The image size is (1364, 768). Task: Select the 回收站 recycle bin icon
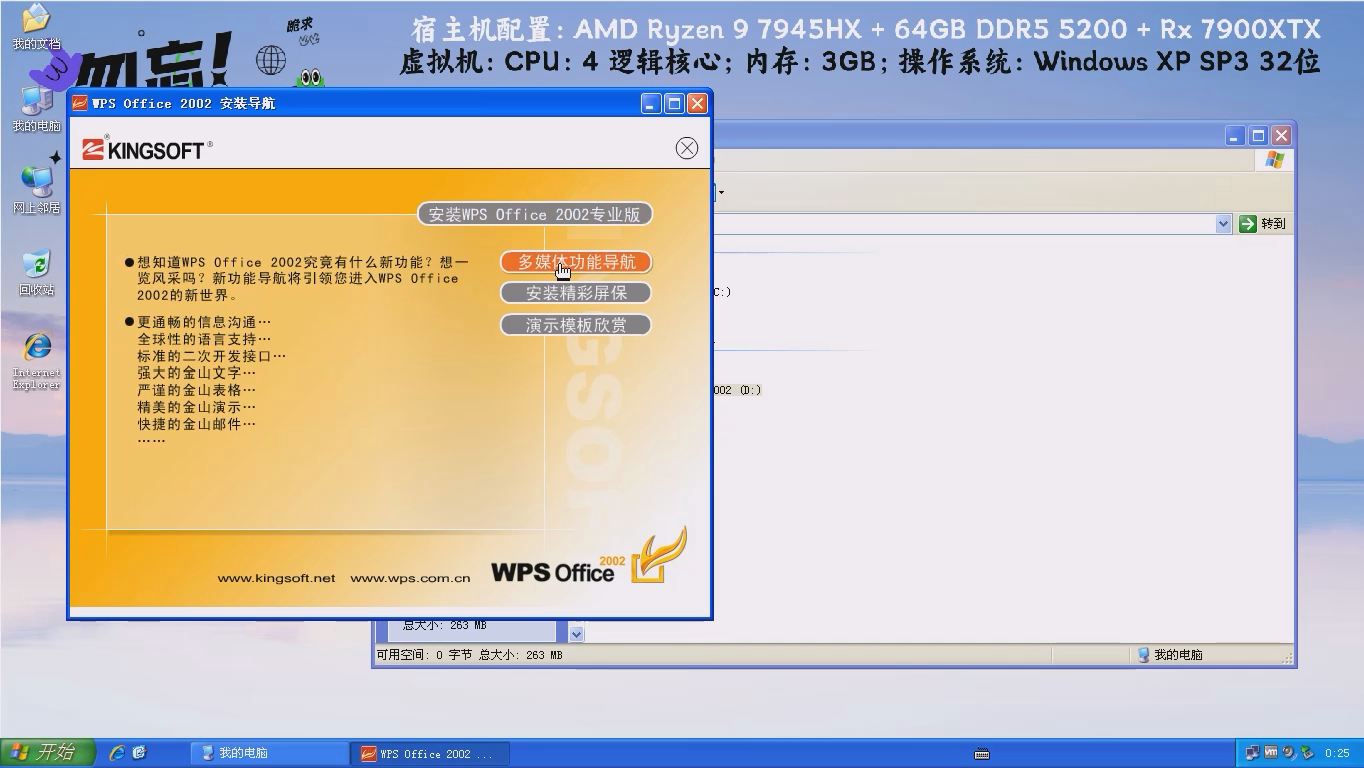click(36, 273)
